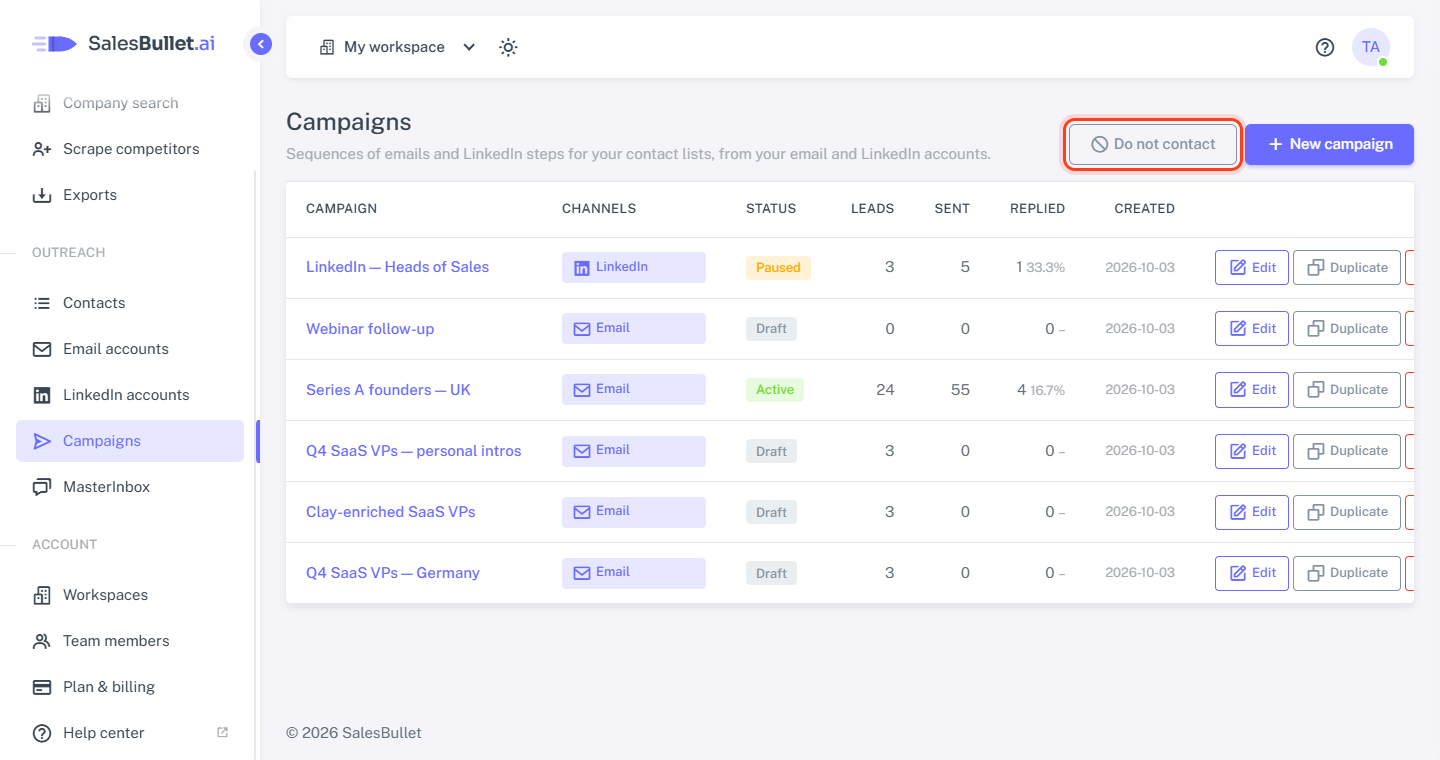The width and height of the screenshot is (1440, 760).
Task: Open the My workspace dropdown
Action: tap(397, 47)
